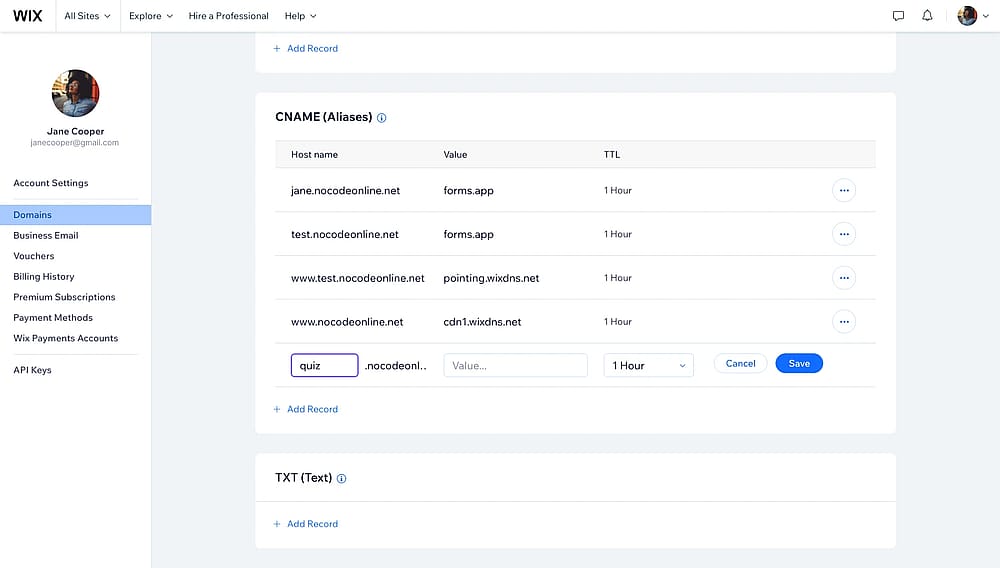The height and width of the screenshot is (568, 1000).
Task: Click the CNAME (Aliases) info icon
Action: [381, 118]
